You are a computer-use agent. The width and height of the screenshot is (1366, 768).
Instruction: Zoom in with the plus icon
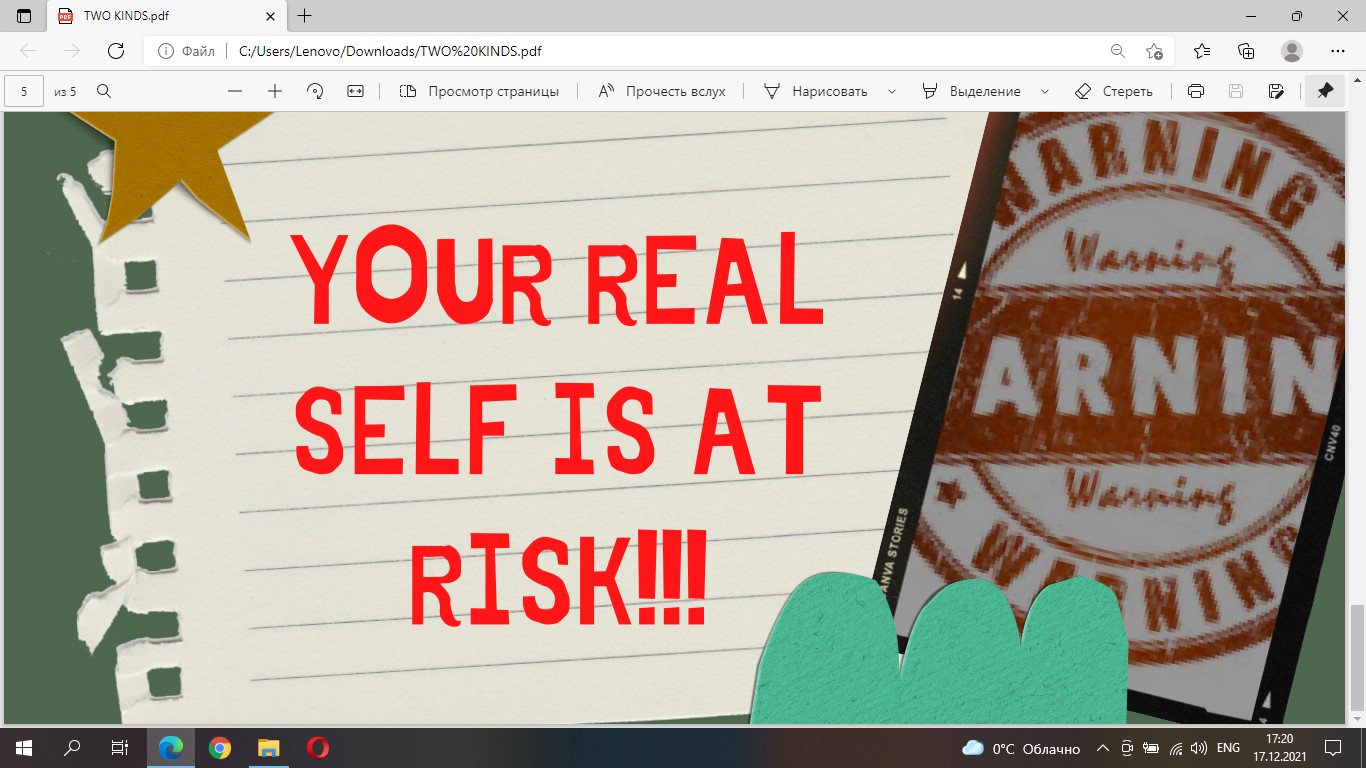tap(275, 91)
